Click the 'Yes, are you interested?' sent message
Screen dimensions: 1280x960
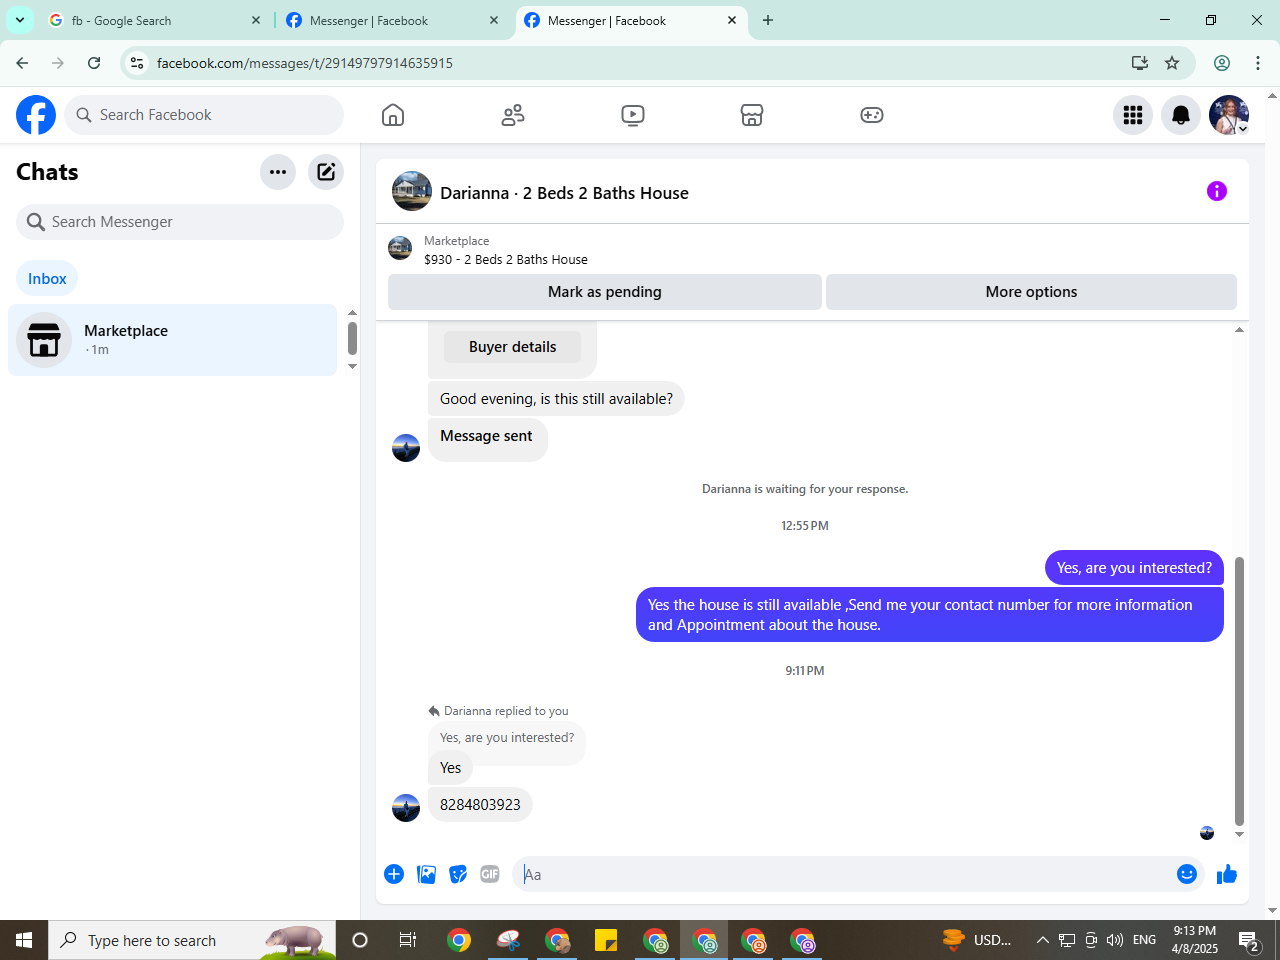(x=1134, y=568)
